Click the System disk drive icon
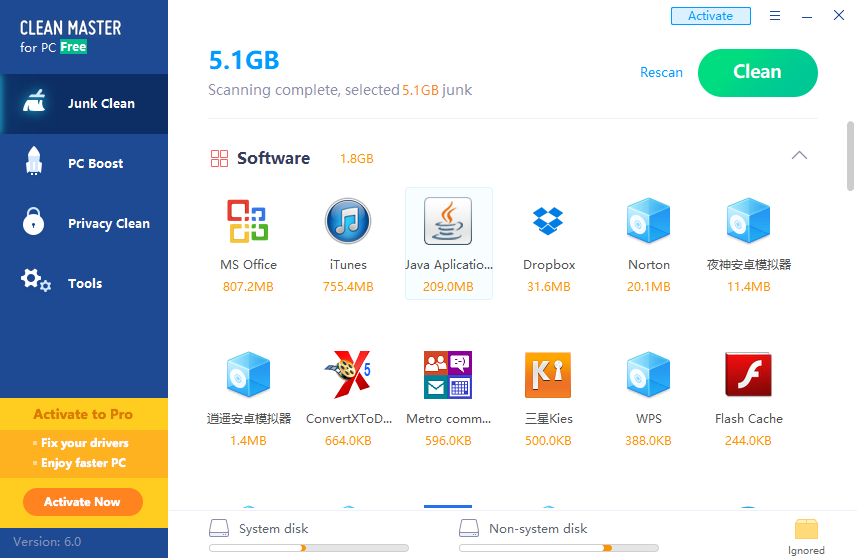 219,528
